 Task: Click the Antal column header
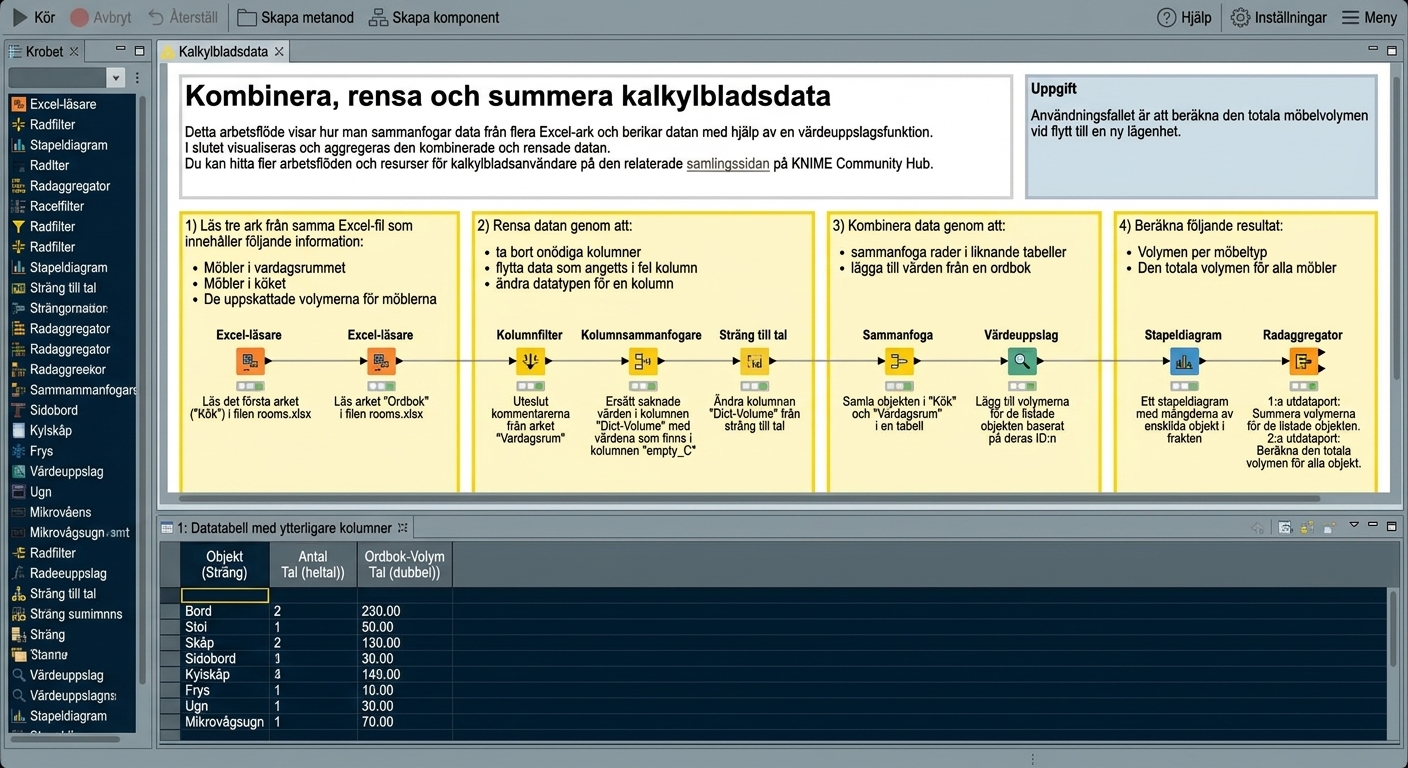tap(313, 565)
